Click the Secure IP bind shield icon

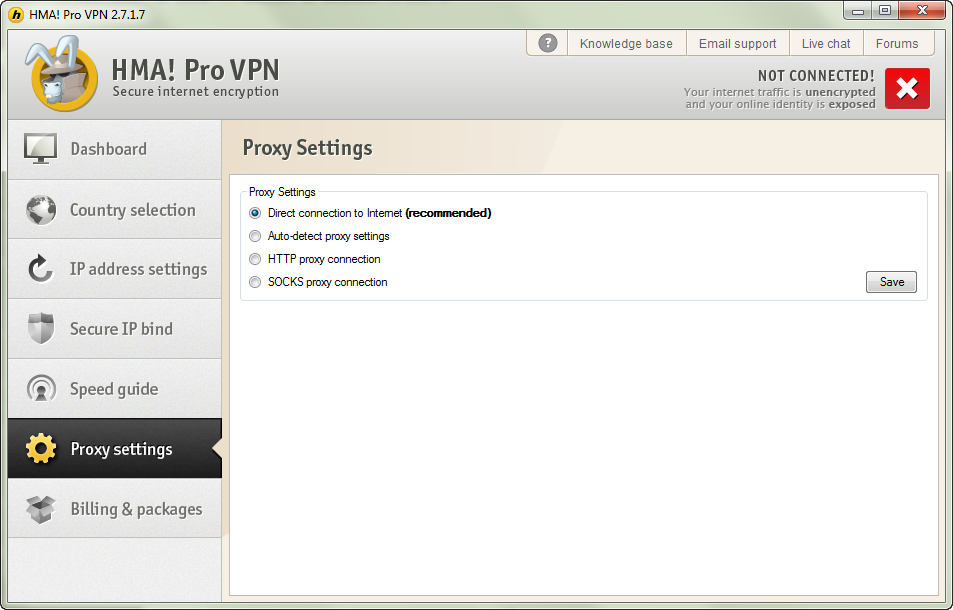coord(41,329)
